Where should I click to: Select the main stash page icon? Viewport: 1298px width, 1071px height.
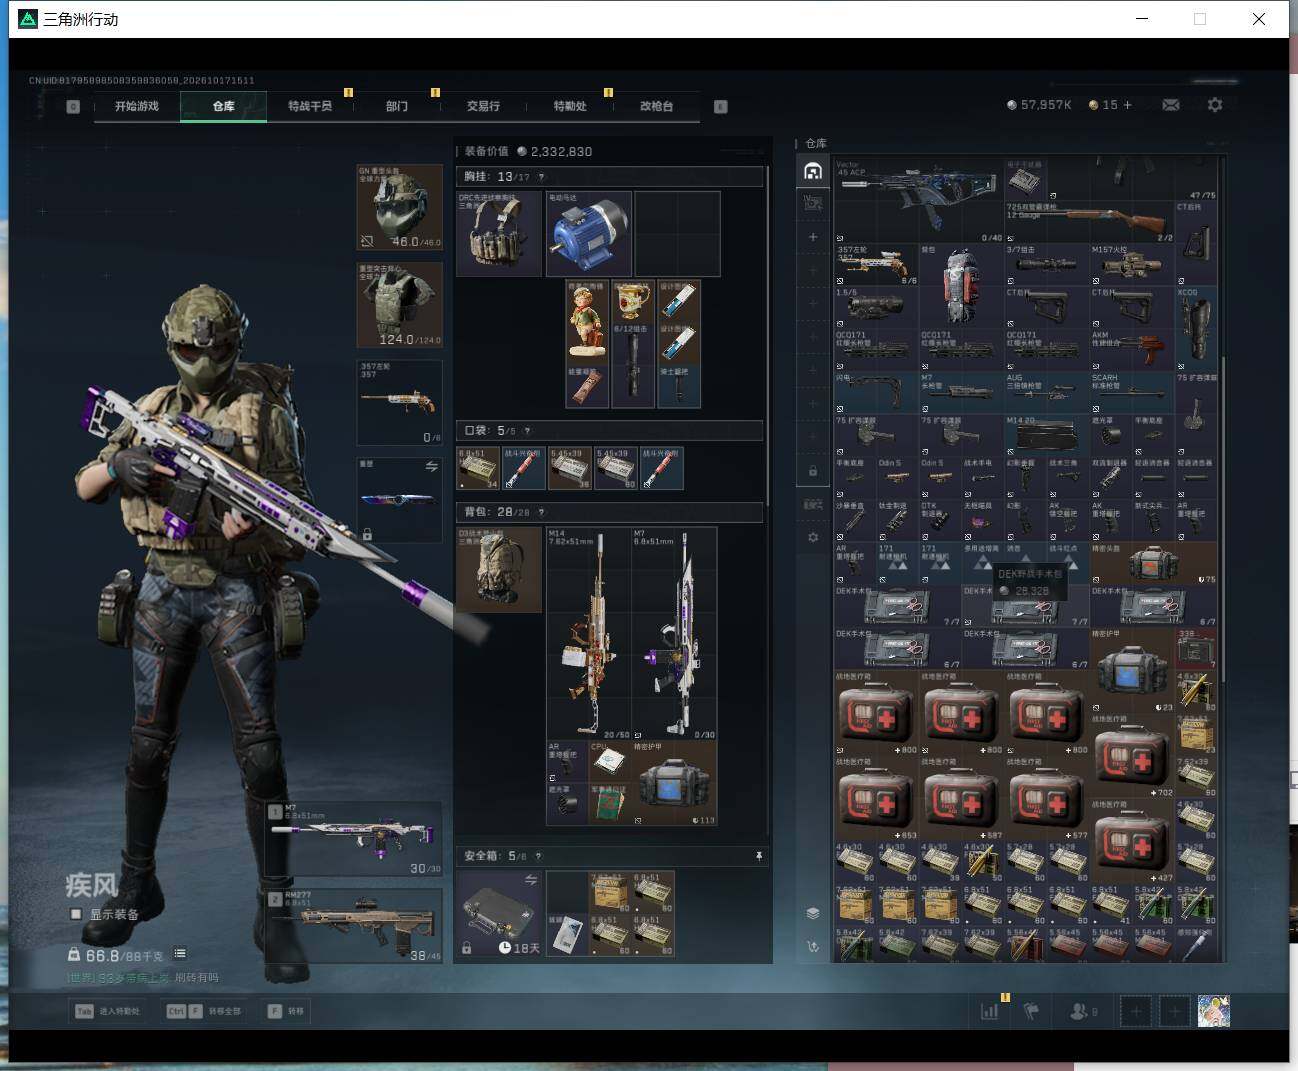click(813, 171)
